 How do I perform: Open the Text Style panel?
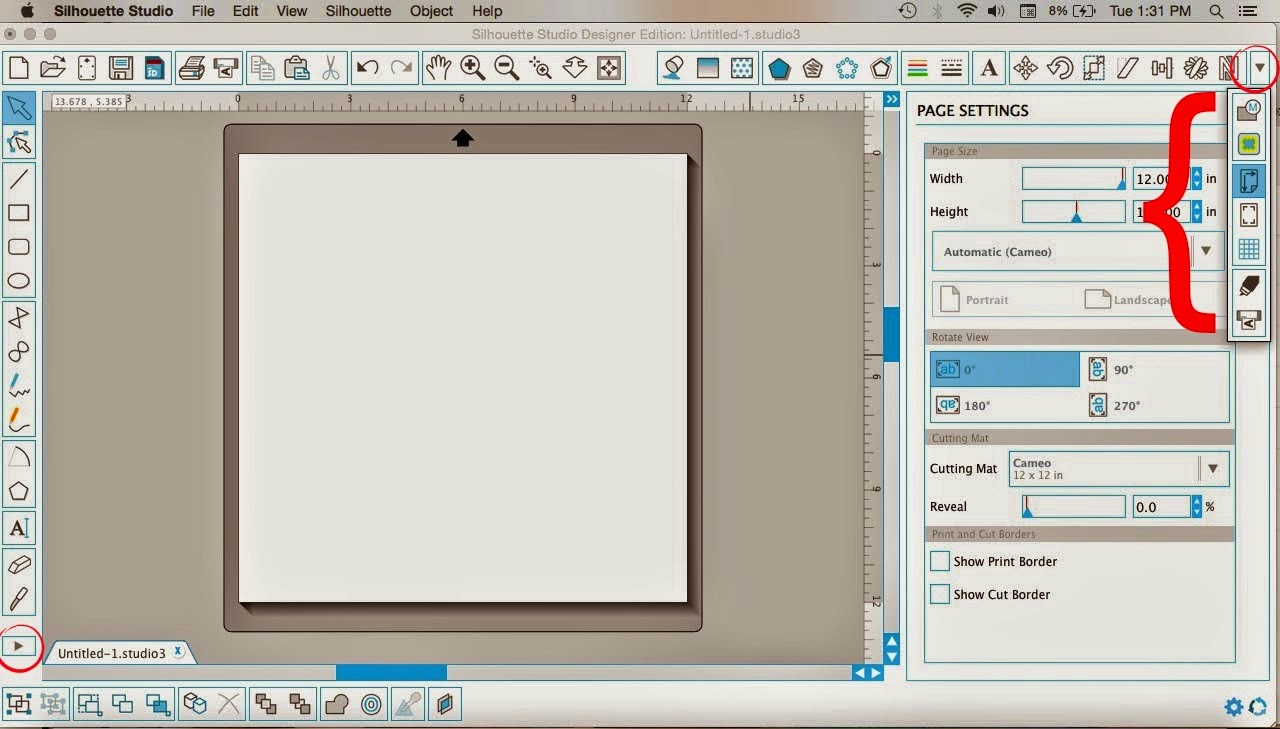[x=988, y=68]
